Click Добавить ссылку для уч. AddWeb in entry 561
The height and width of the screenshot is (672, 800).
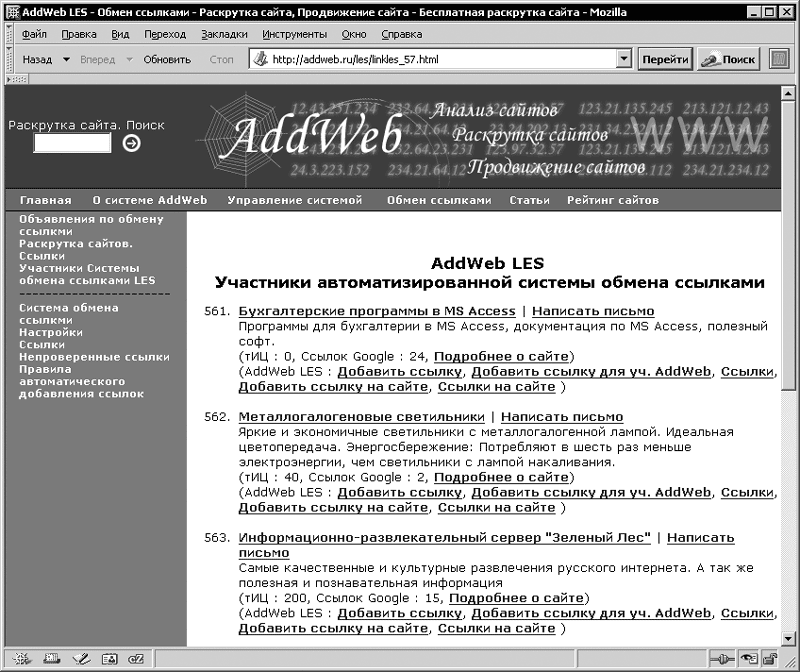tap(591, 371)
